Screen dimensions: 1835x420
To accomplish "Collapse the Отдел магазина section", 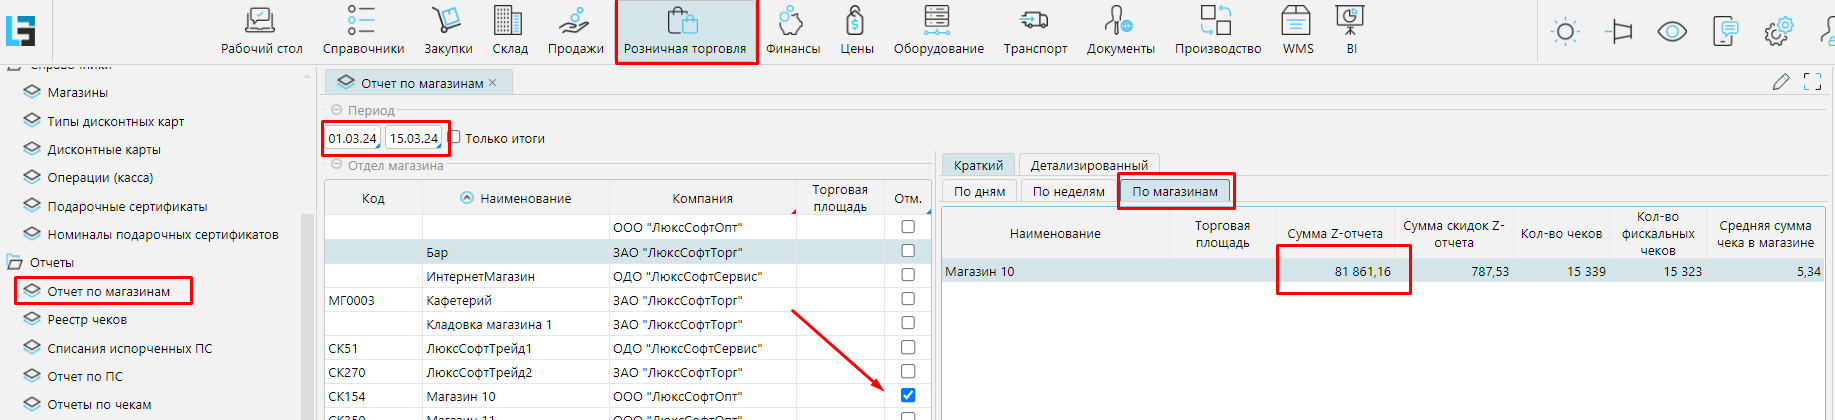I will 337,165.
